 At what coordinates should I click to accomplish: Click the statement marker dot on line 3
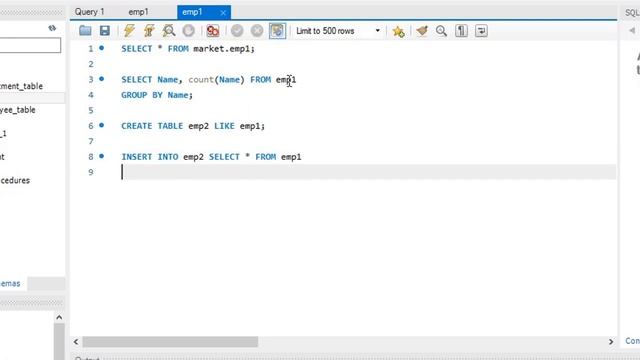[x=102, y=79]
